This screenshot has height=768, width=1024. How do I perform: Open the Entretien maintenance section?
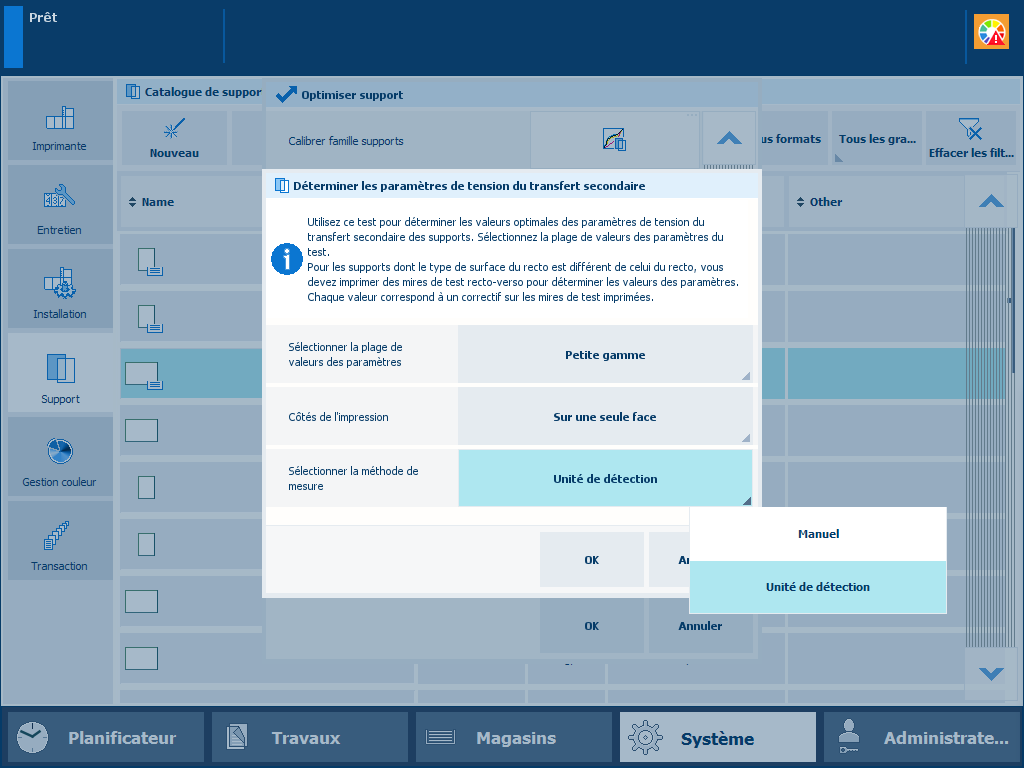[60, 206]
